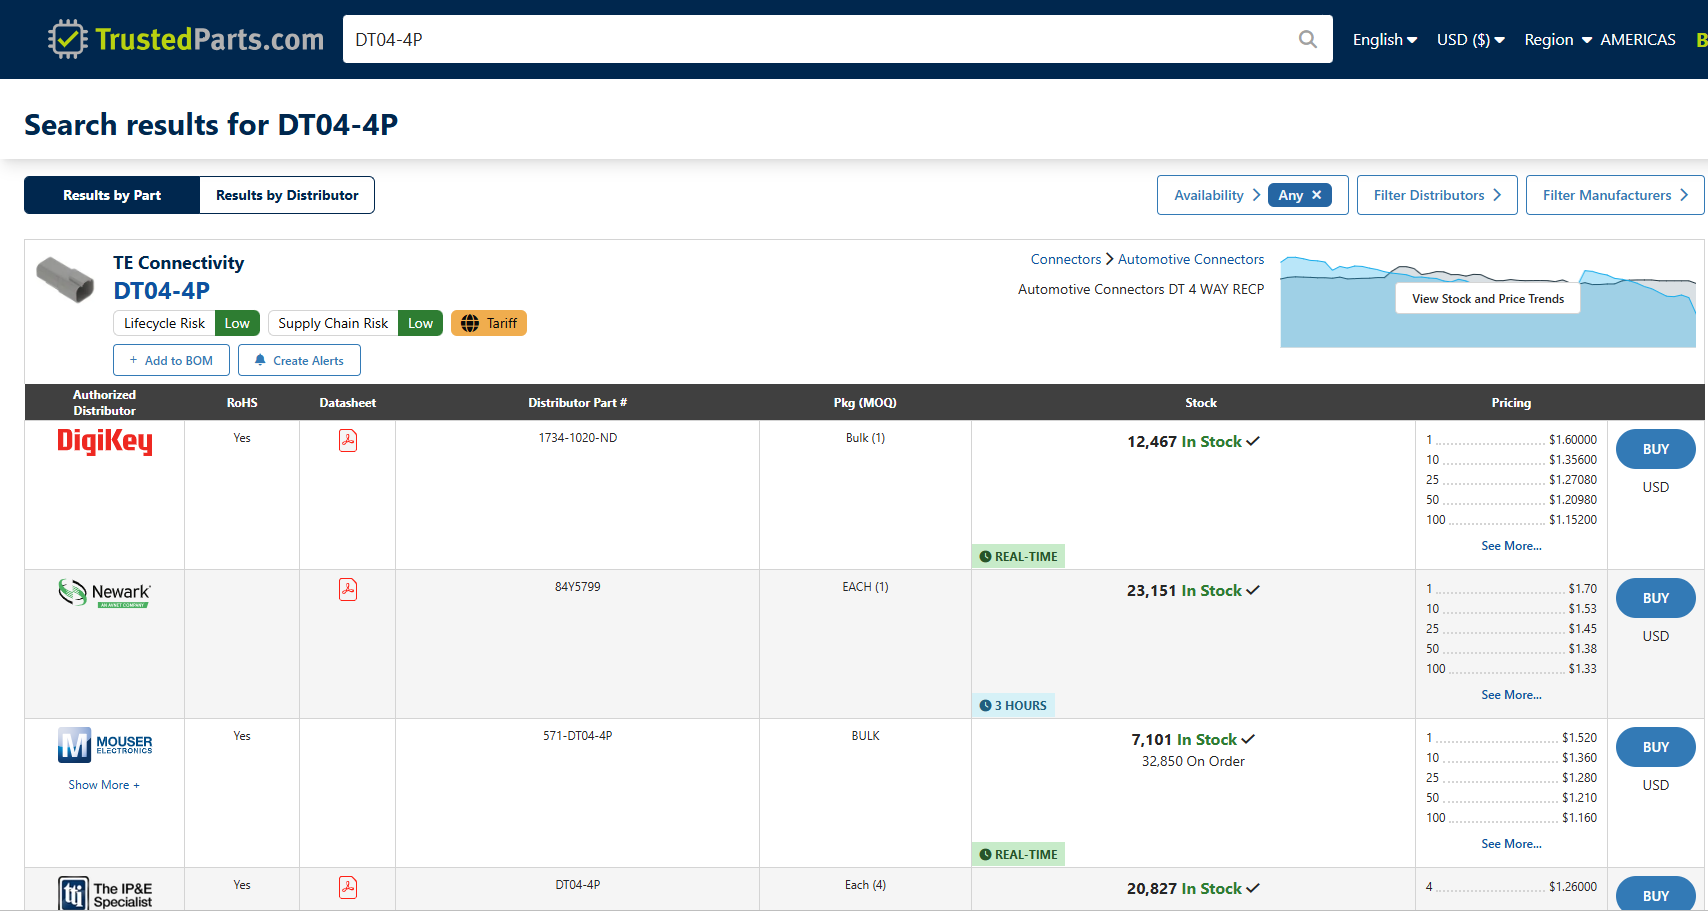Click the Pricing column header
Screen dimensions: 1708x911
1511,402
